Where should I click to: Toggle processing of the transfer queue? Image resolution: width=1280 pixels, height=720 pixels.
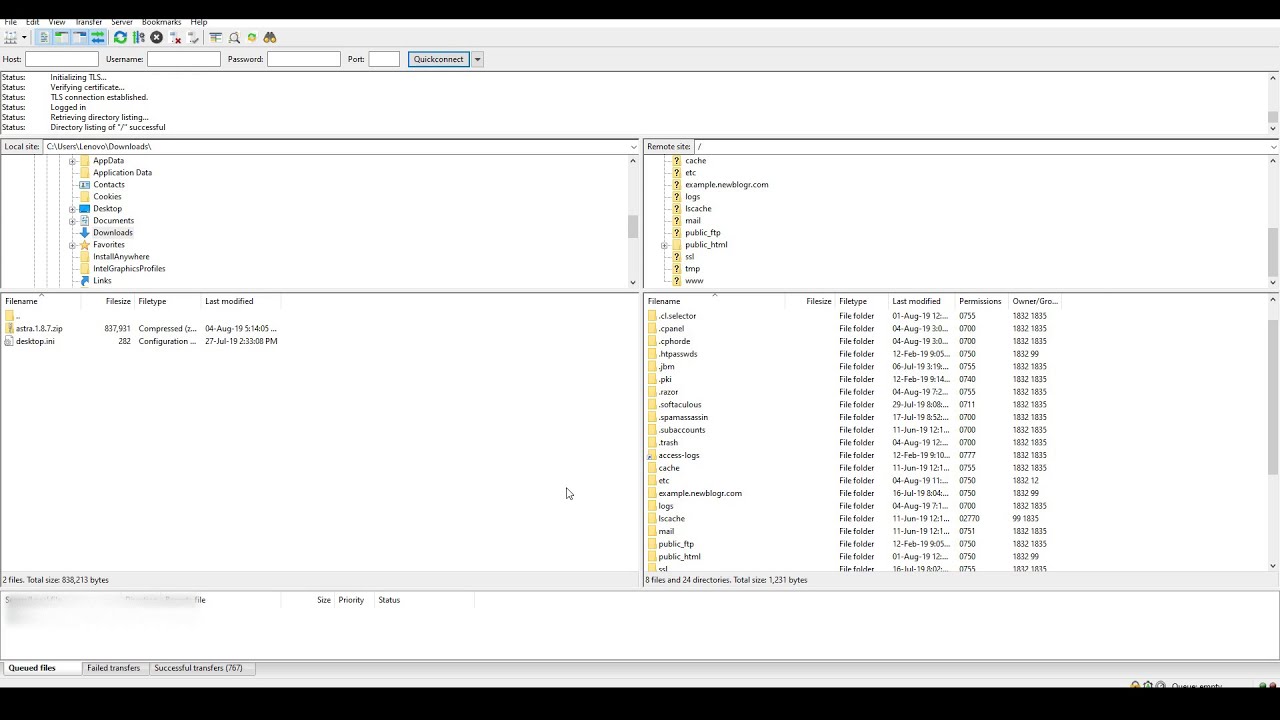point(139,38)
